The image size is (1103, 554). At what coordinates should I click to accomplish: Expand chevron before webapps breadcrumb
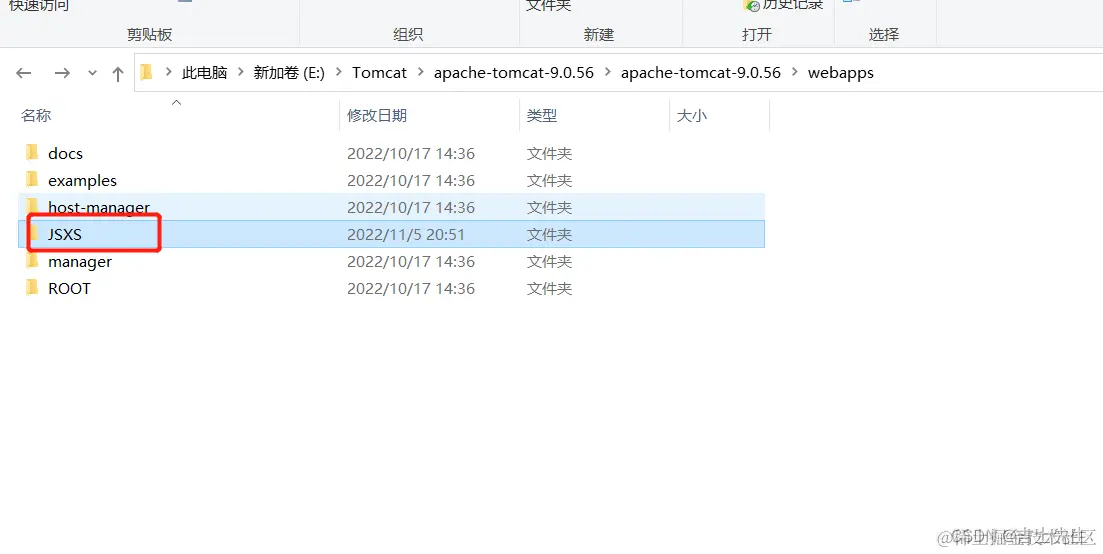click(x=795, y=72)
